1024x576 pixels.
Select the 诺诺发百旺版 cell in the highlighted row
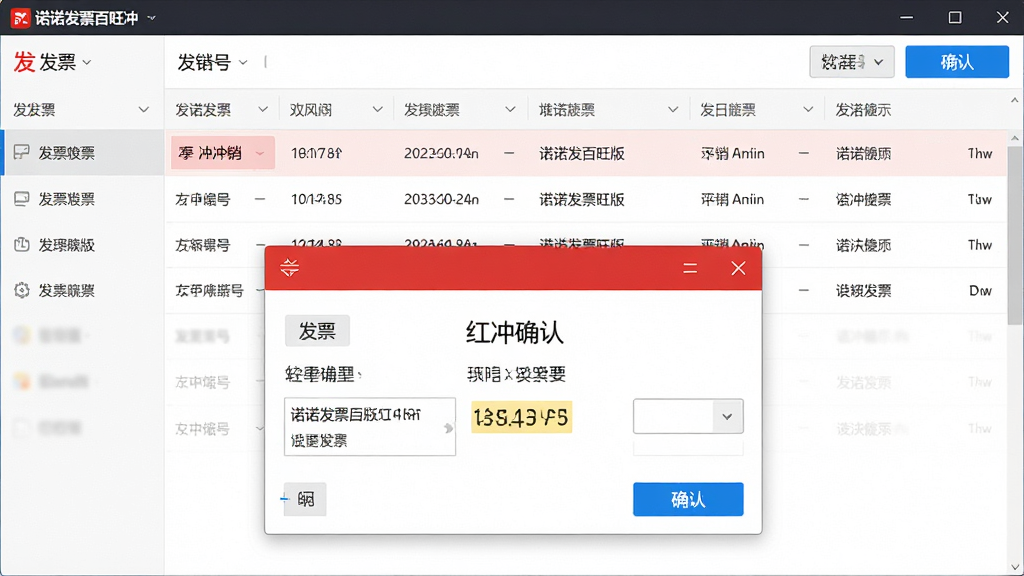(582, 153)
